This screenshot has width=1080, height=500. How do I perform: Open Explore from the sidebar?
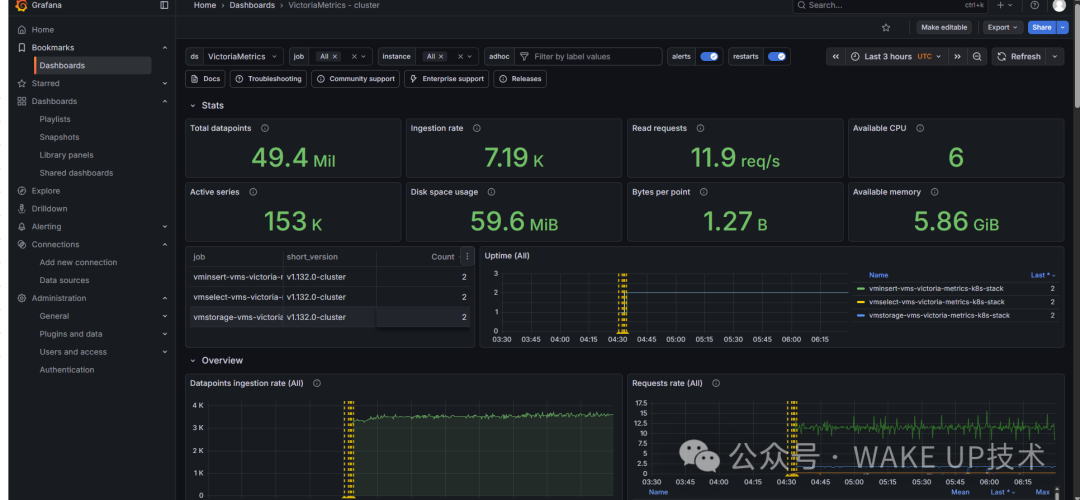[x=46, y=191]
